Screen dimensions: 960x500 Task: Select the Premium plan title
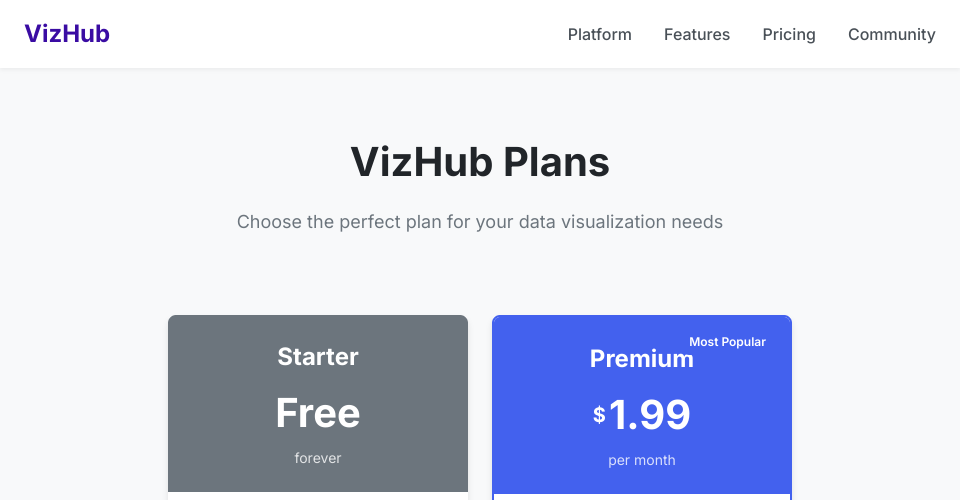[x=641, y=359]
